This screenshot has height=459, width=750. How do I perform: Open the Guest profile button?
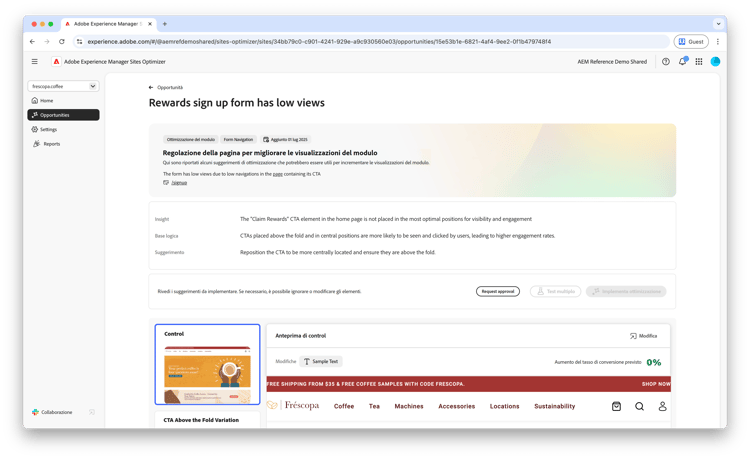point(691,42)
